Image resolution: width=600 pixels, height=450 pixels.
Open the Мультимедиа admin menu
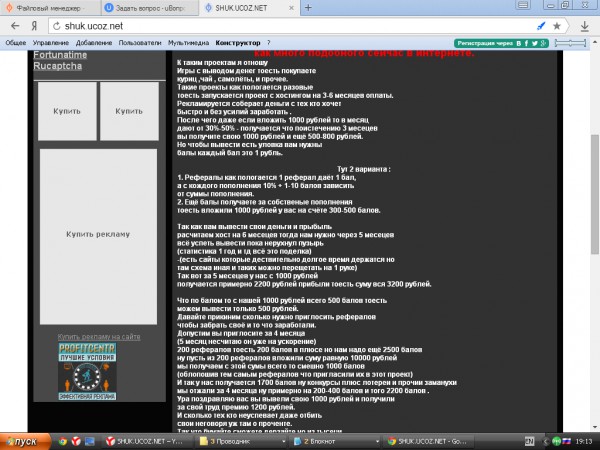click(x=188, y=43)
